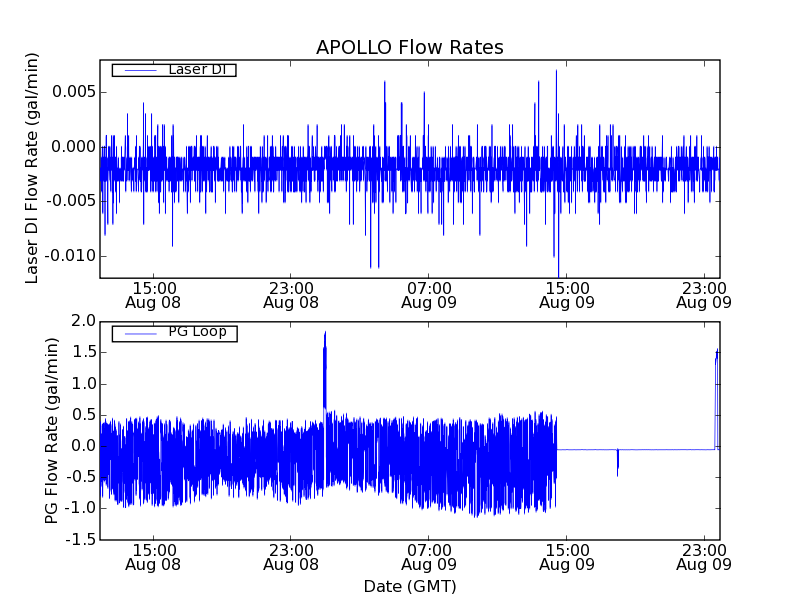
Task: Click the -0.005 tick label on top plot
Action: pyautogui.click(x=71, y=201)
